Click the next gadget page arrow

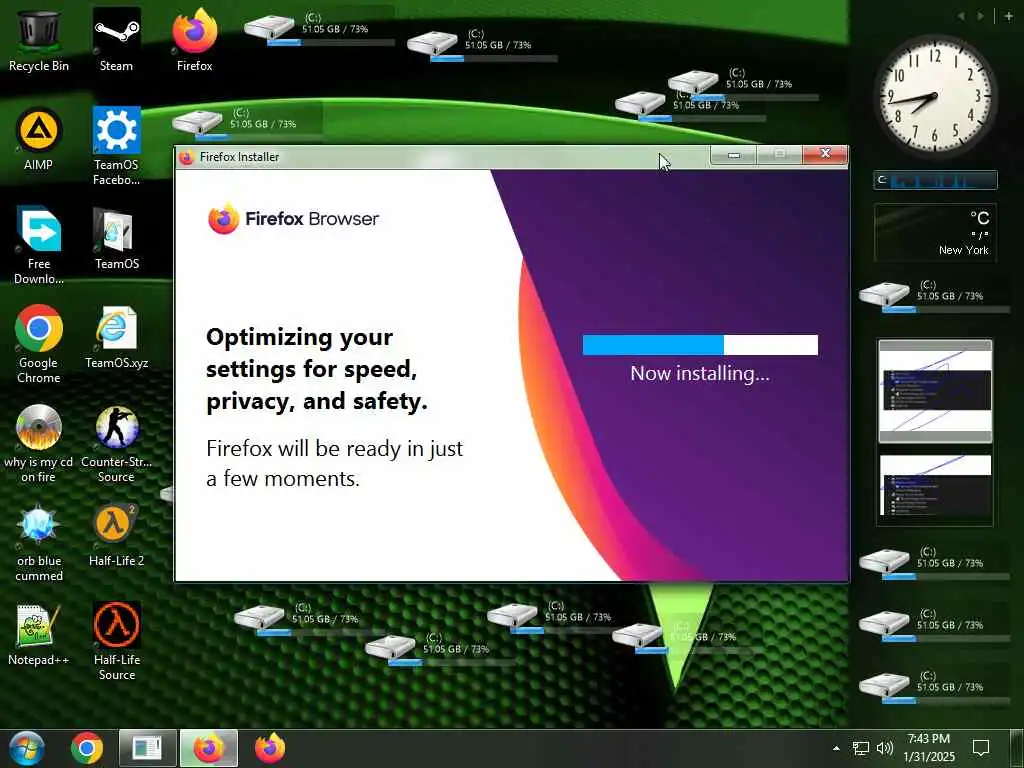coord(981,16)
